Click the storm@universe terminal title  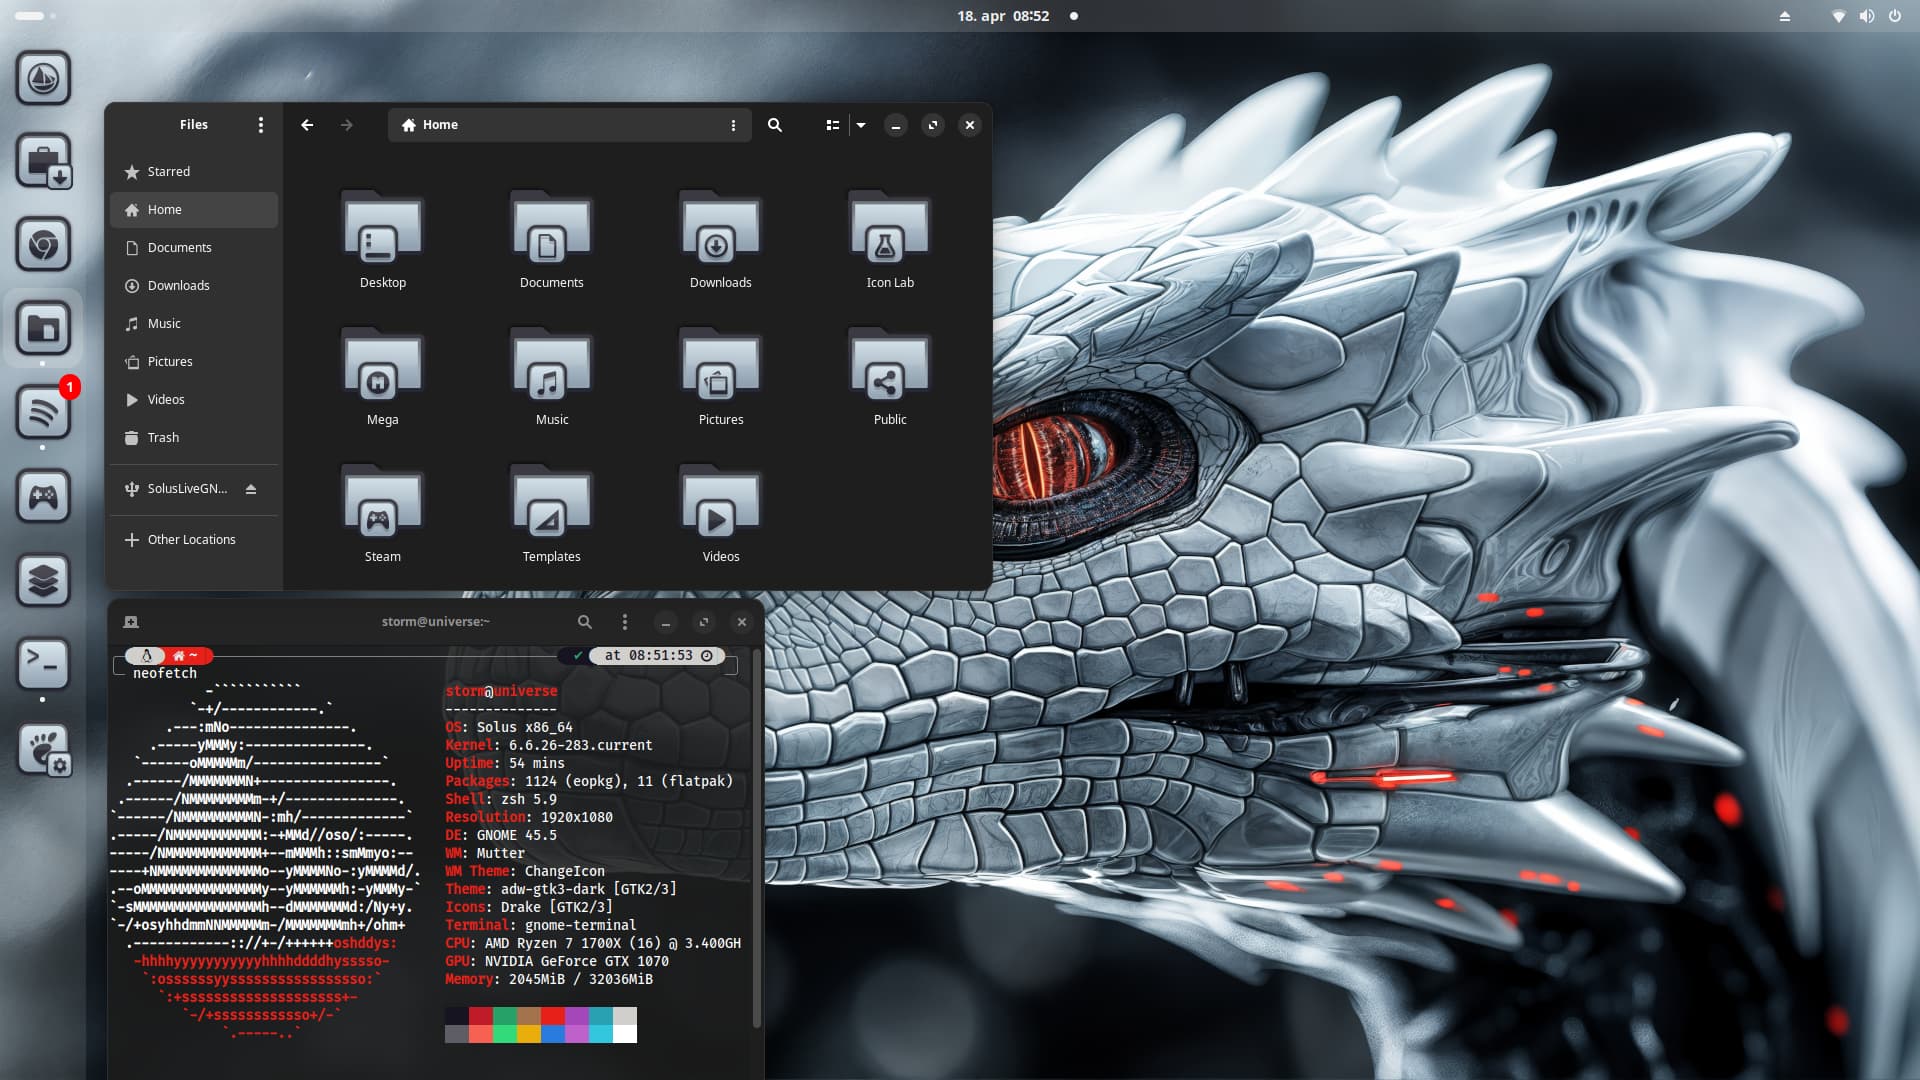[435, 622]
